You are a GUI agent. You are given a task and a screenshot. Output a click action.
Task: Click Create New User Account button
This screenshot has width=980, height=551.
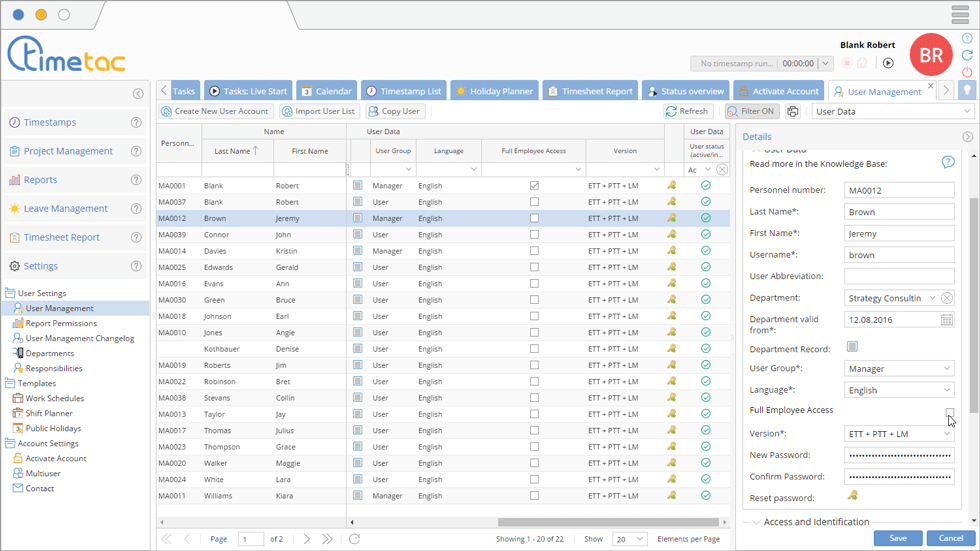click(x=215, y=112)
